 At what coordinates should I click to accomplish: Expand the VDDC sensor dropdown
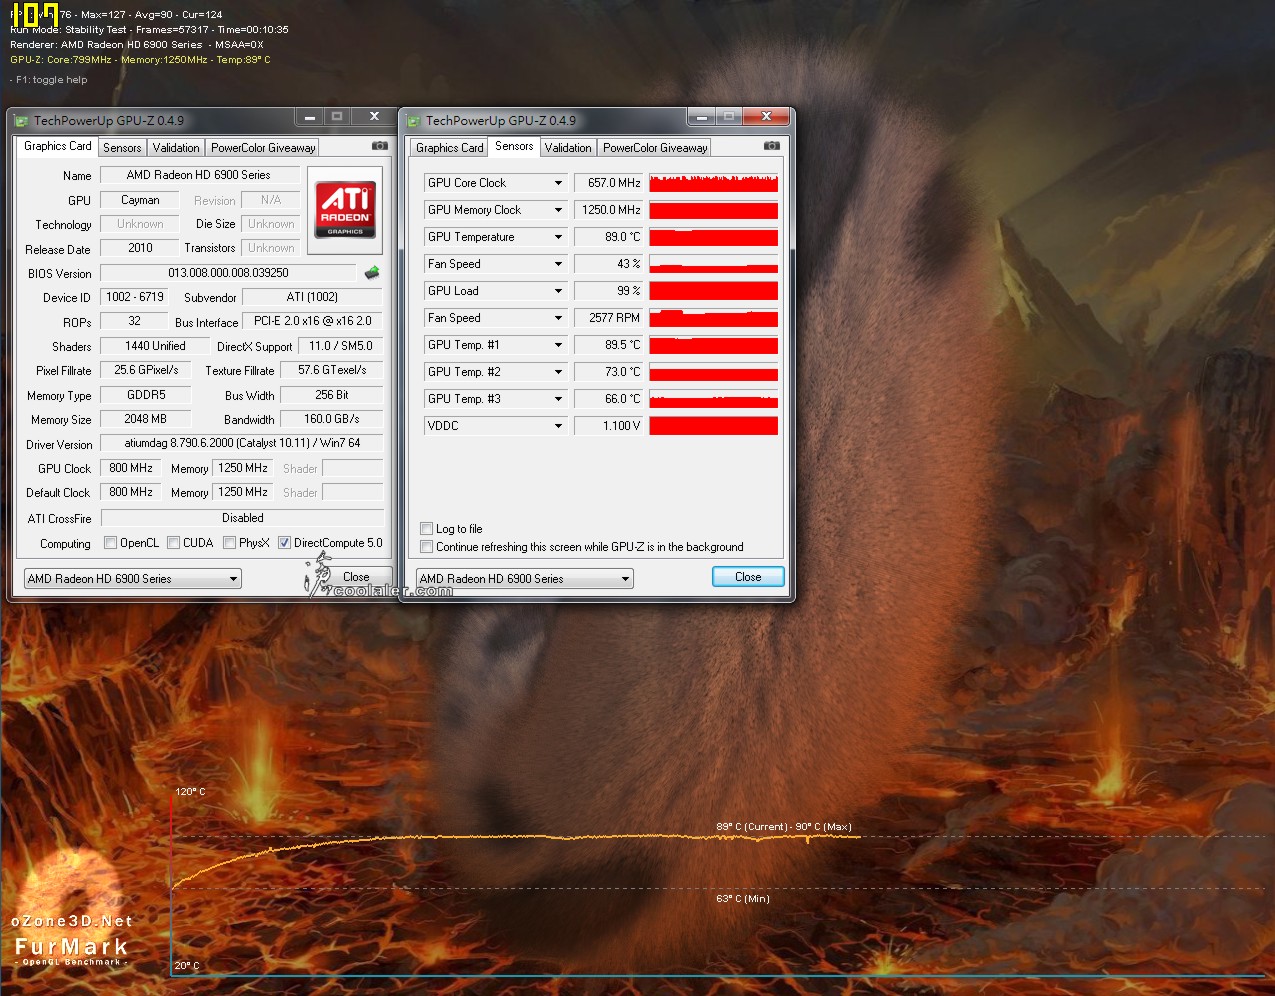click(558, 426)
